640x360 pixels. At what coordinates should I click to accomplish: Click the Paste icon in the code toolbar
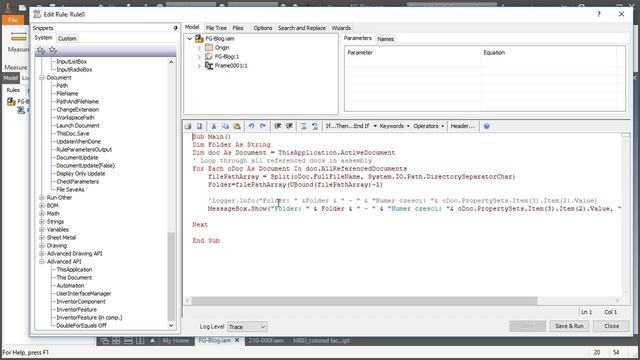pyautogui.click(x=237, y=126)
